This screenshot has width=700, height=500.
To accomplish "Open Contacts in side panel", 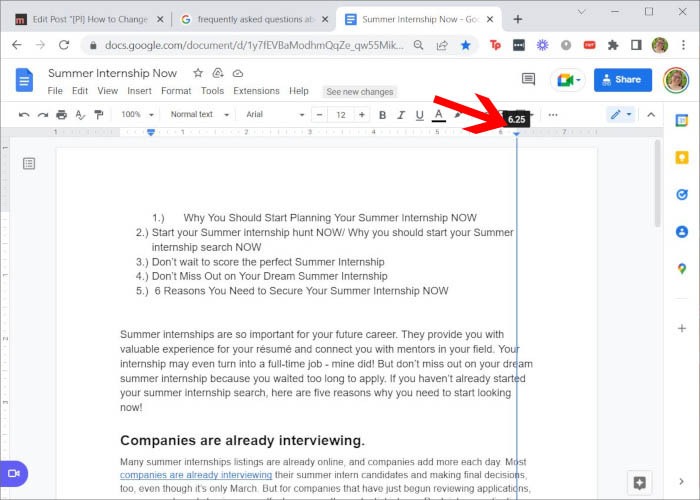I will tap(682, 232).
